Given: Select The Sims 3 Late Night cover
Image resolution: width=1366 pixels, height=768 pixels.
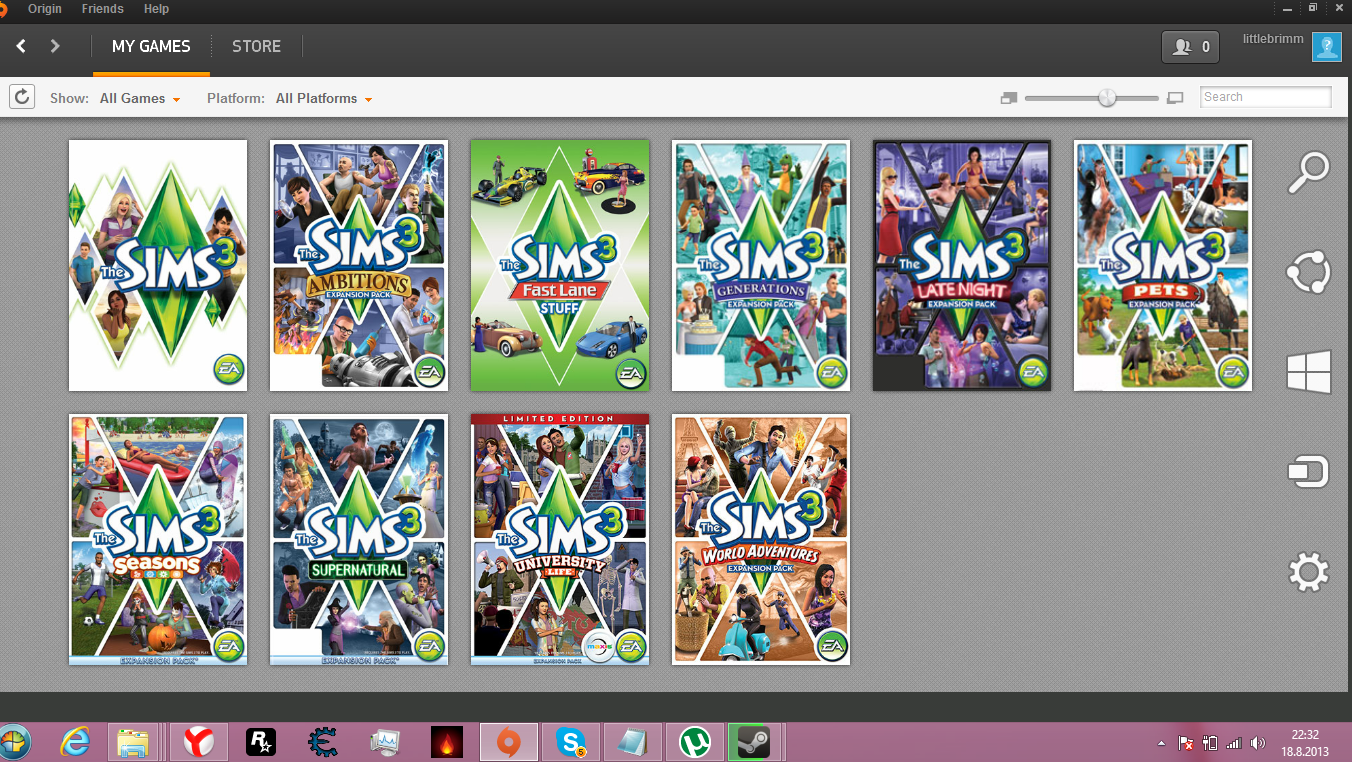Looking at the screenshot, I should [x=962, y=265].
